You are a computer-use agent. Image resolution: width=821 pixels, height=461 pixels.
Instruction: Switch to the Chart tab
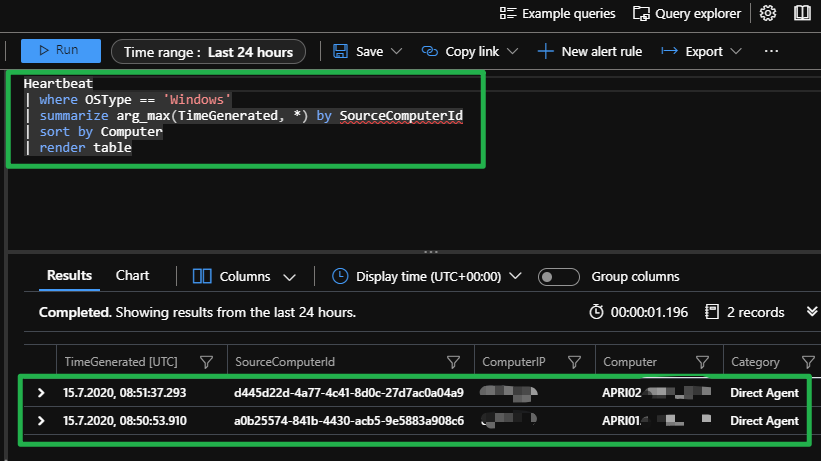[x=132, y=276]
